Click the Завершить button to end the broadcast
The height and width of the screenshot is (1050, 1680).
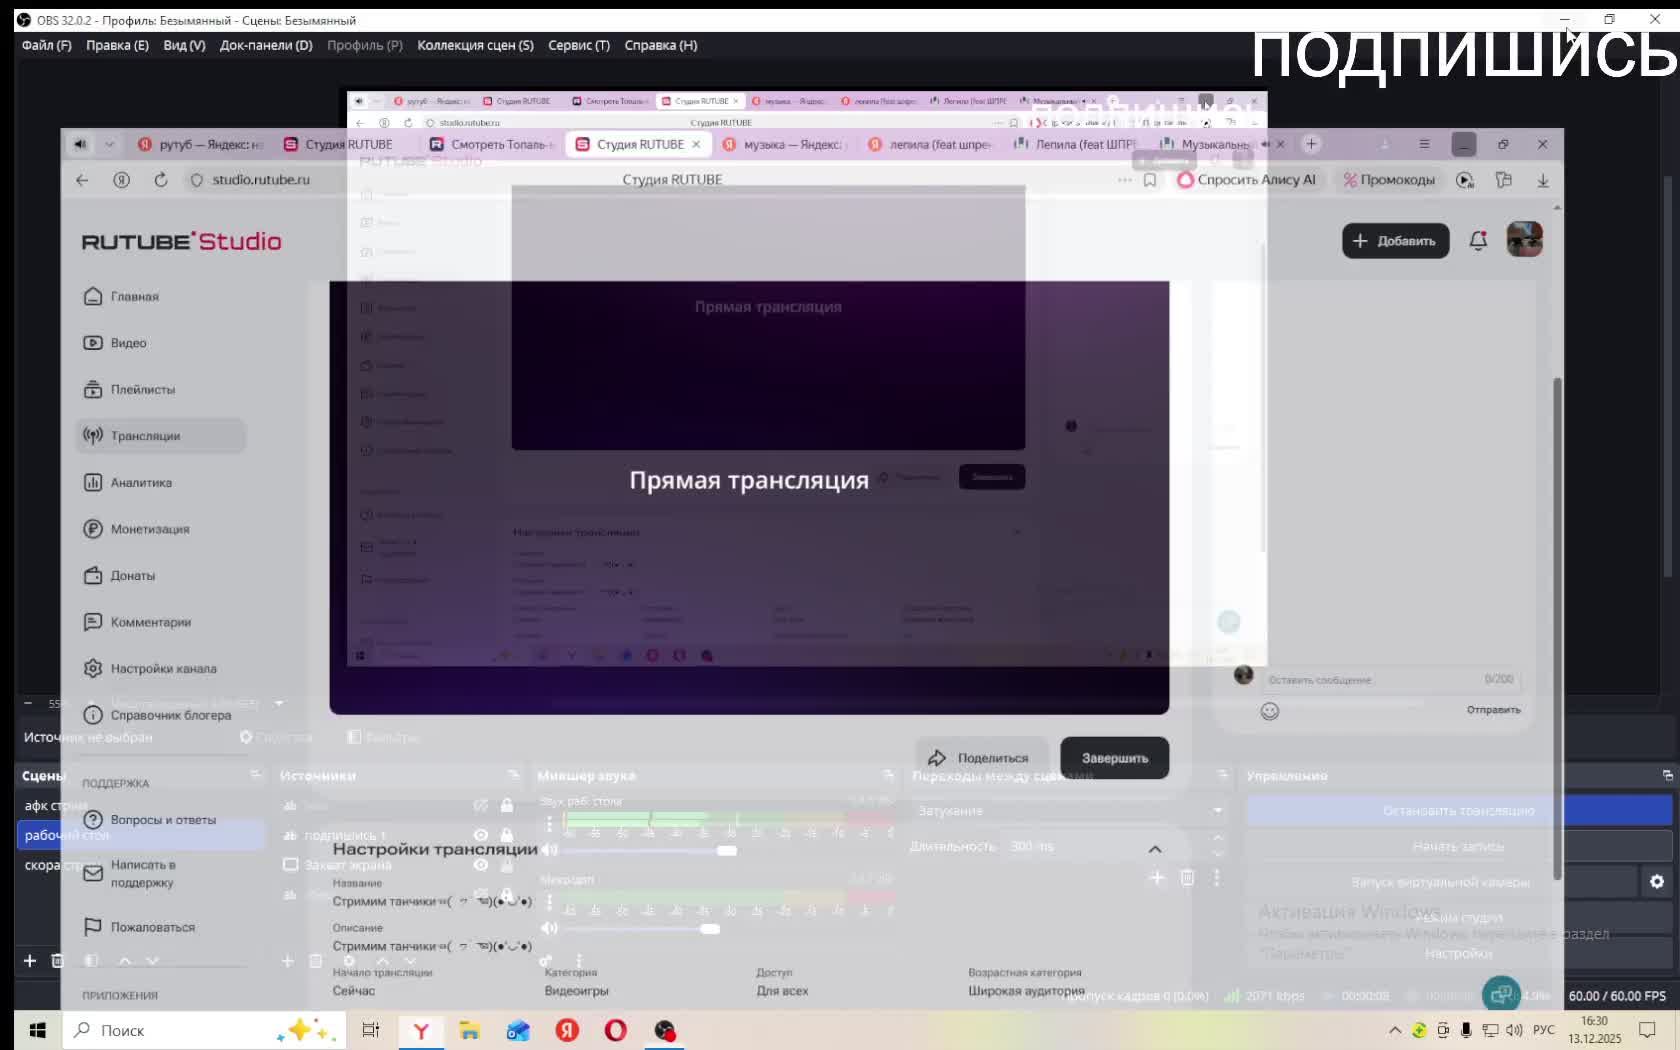1114,758
